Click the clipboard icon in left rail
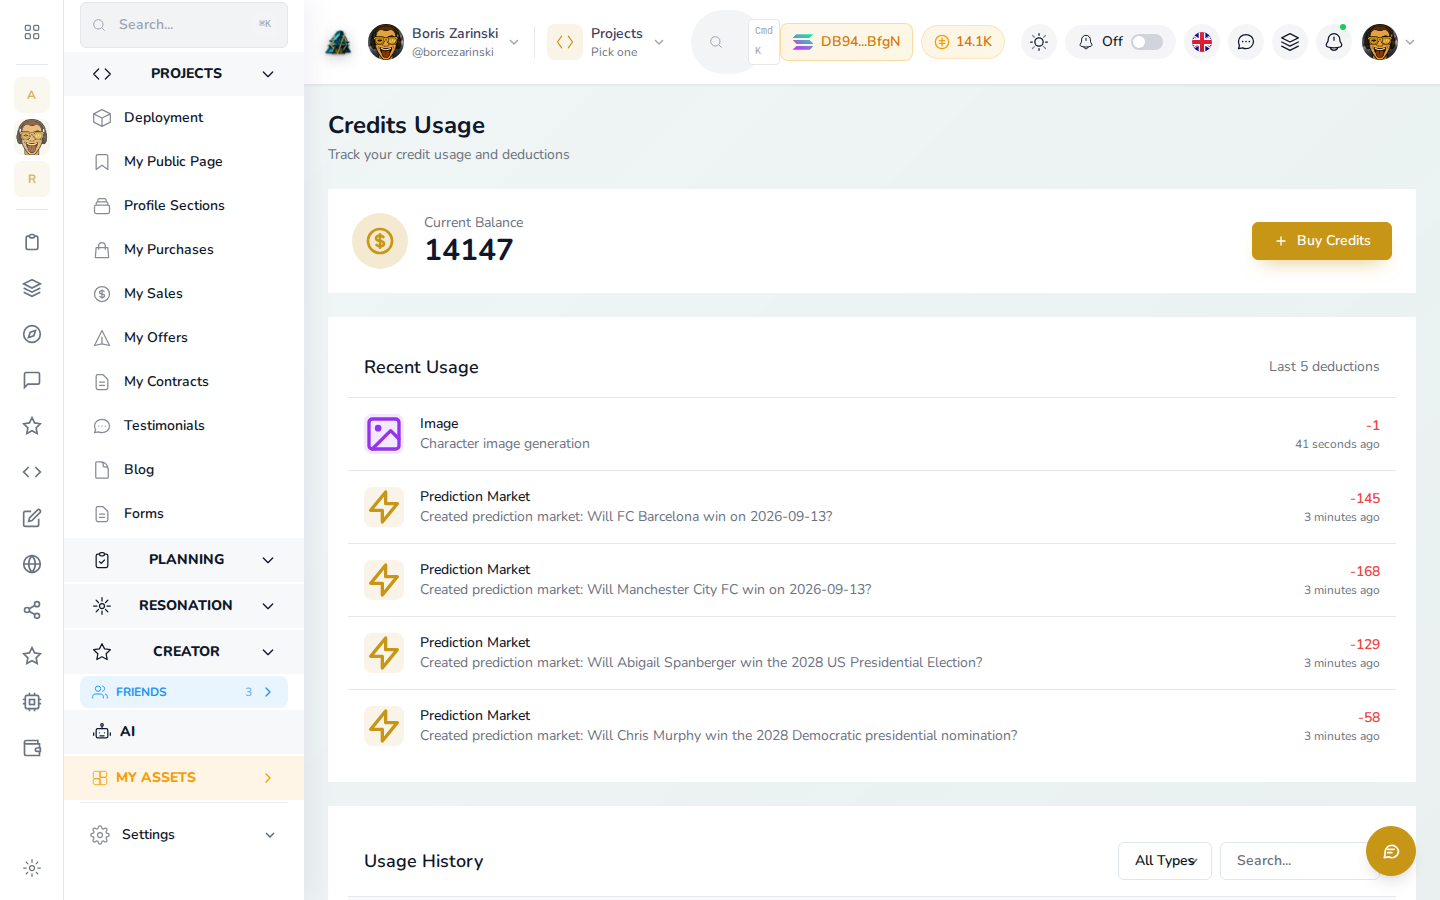The height and width of the screenshot is (900, 1440). 32,242
